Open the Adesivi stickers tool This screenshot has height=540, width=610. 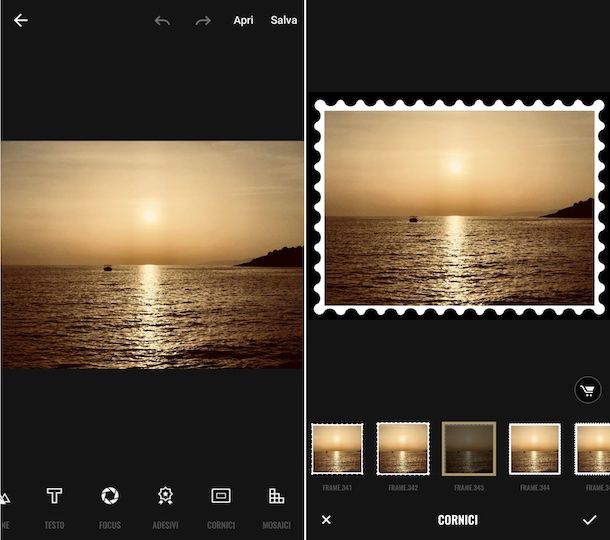coord(165,507)
